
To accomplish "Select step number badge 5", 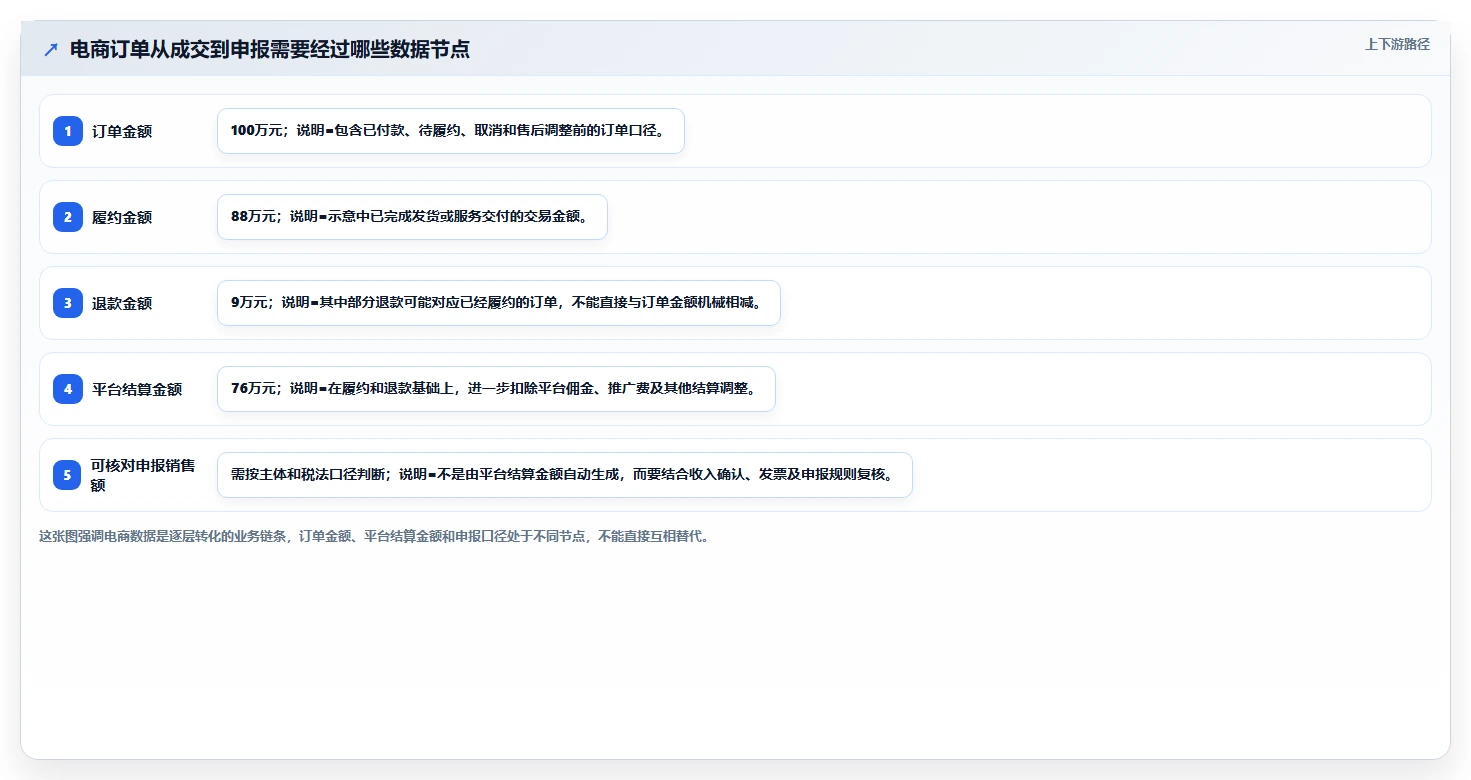I will pos(68,475).
